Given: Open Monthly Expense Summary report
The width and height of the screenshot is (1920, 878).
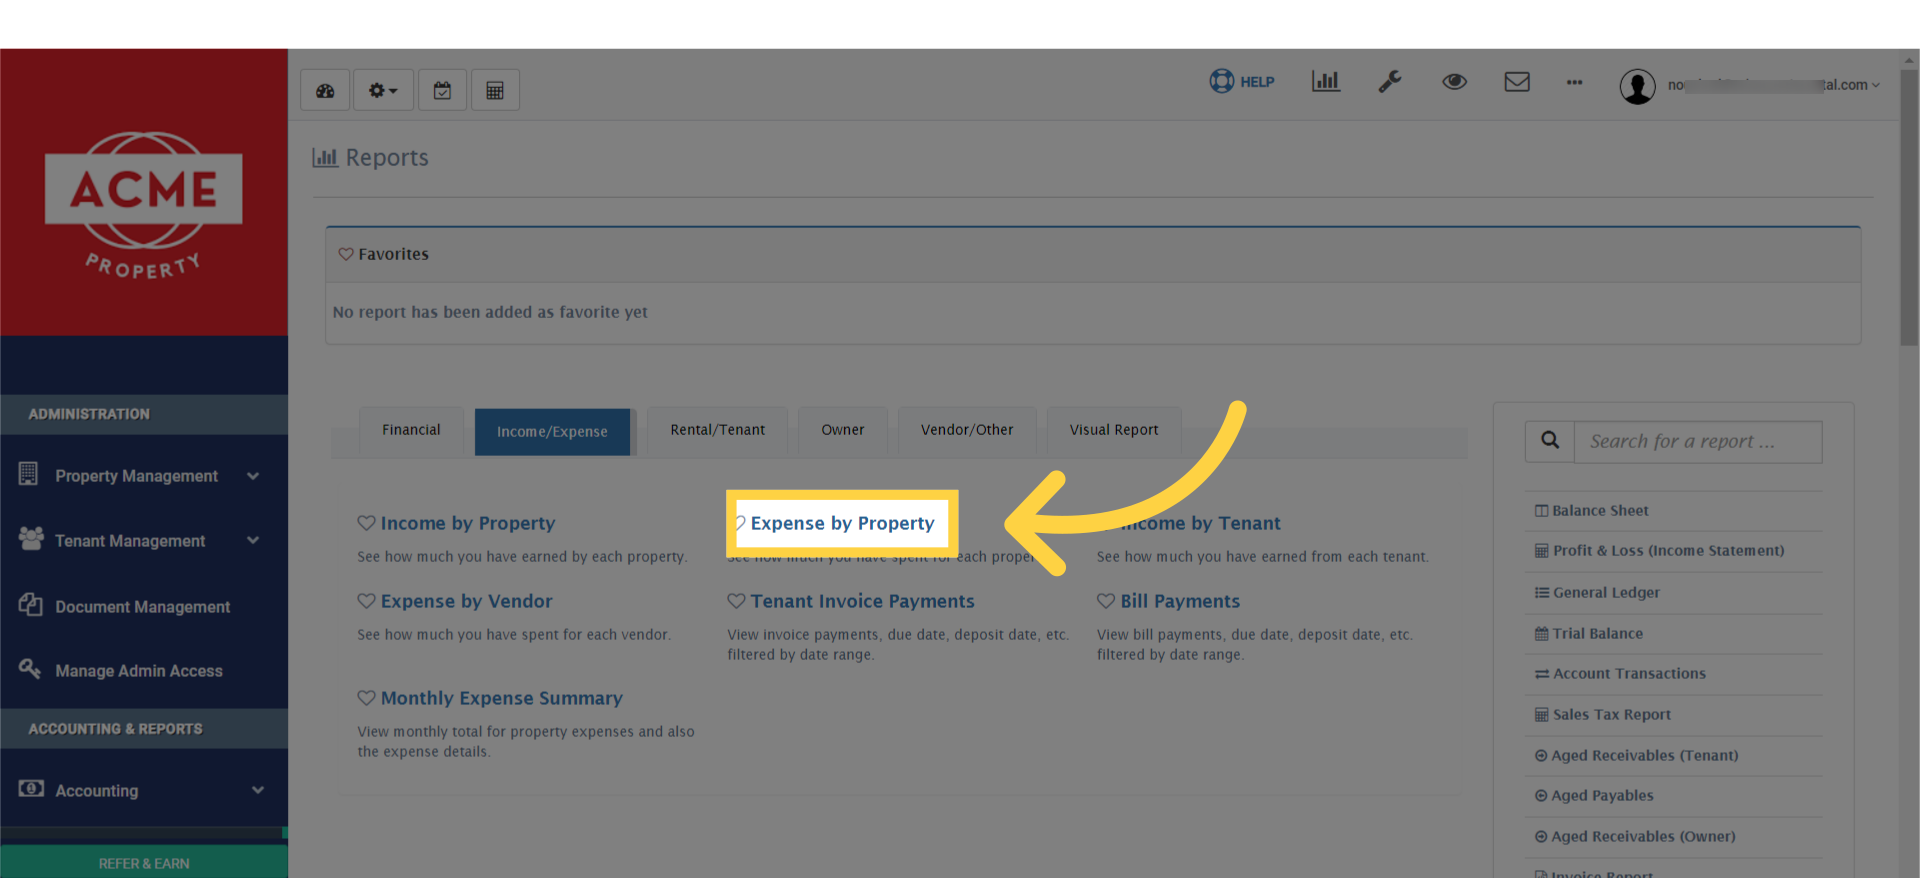Looking at the screenshot, I should pyautogui.click(x=502, y=698).
